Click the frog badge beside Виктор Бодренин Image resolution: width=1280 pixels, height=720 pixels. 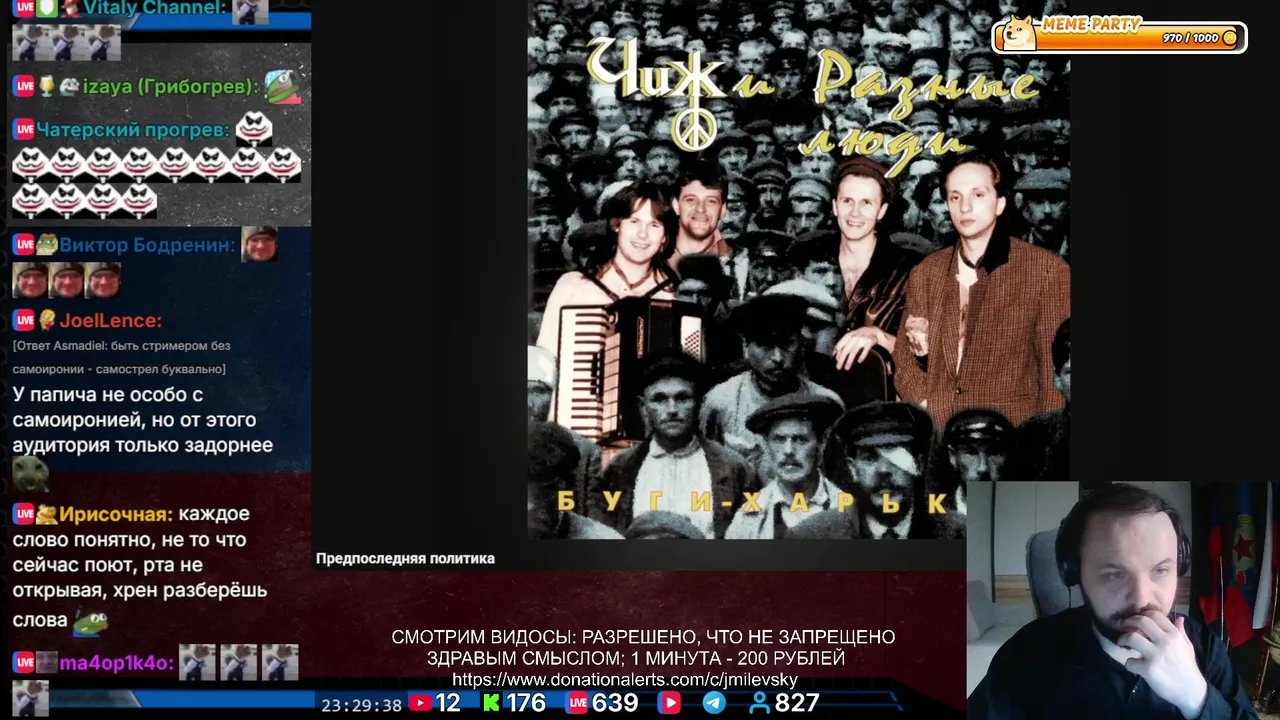coord(47,245)
